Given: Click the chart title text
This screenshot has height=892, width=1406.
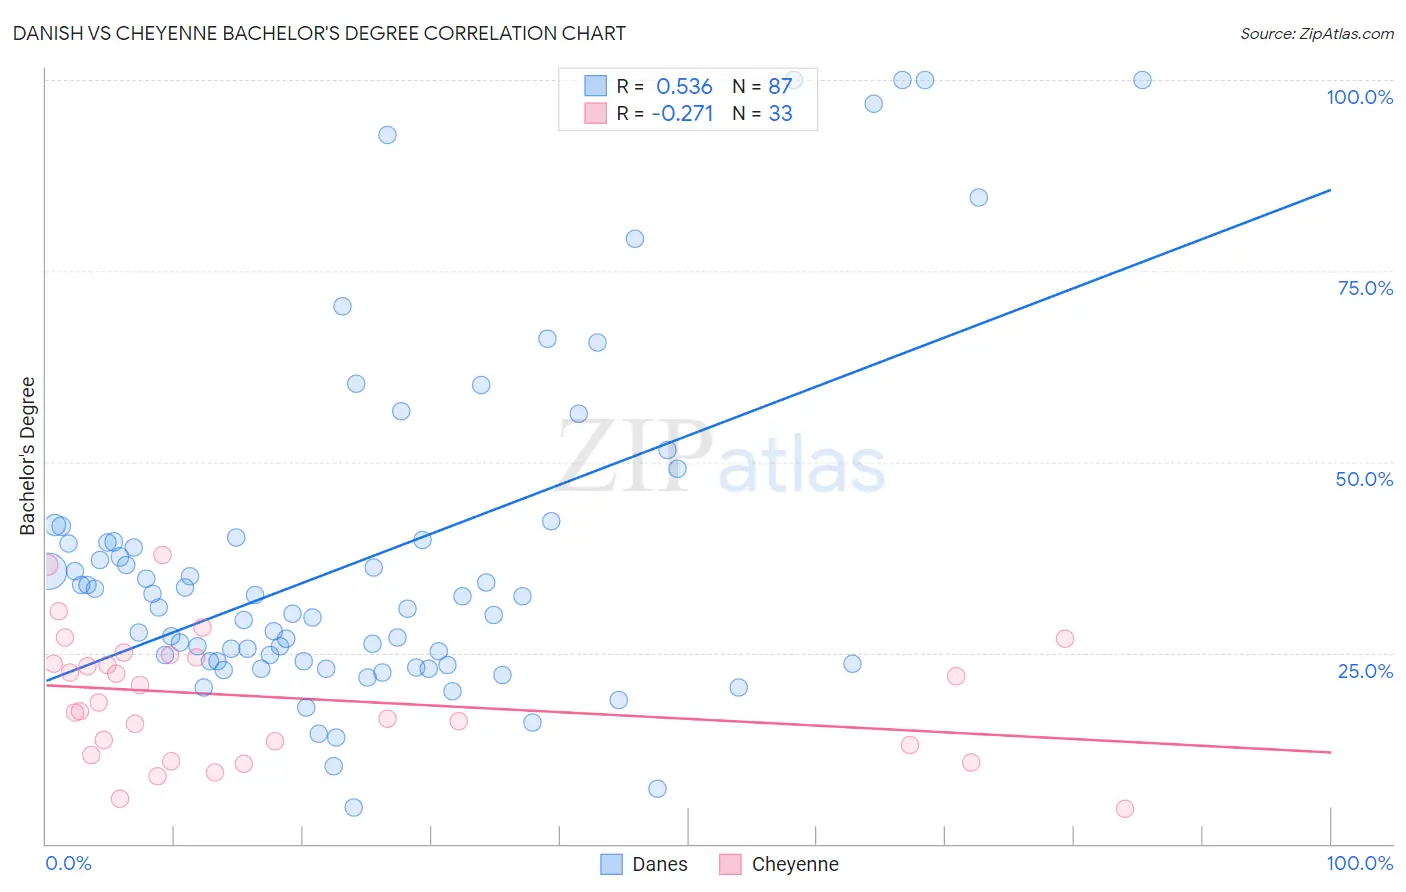Looking at the screenshot, I should click(319, 33).
